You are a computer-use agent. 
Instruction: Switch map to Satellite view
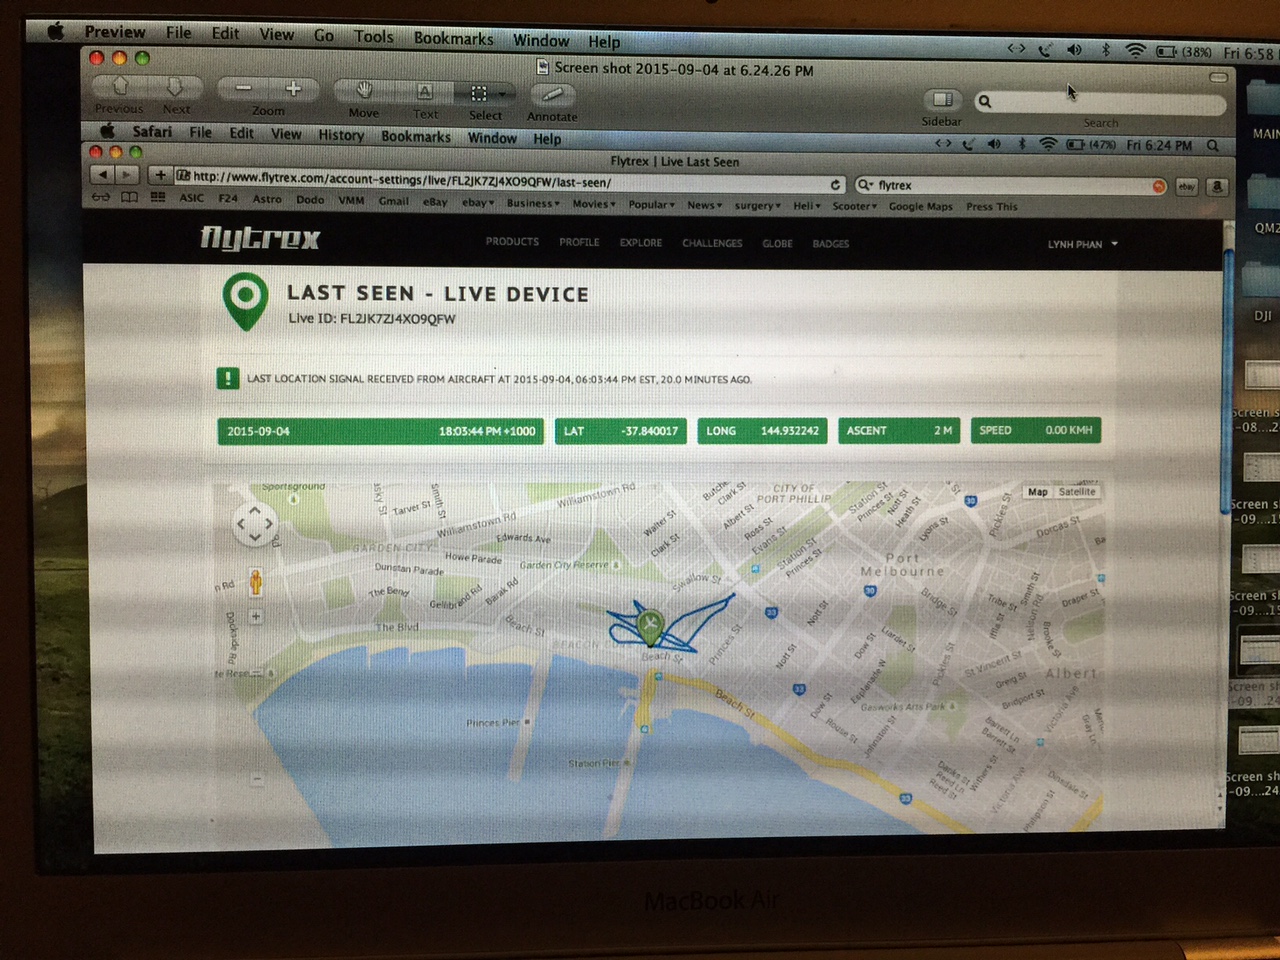[x=1077, y=492]
